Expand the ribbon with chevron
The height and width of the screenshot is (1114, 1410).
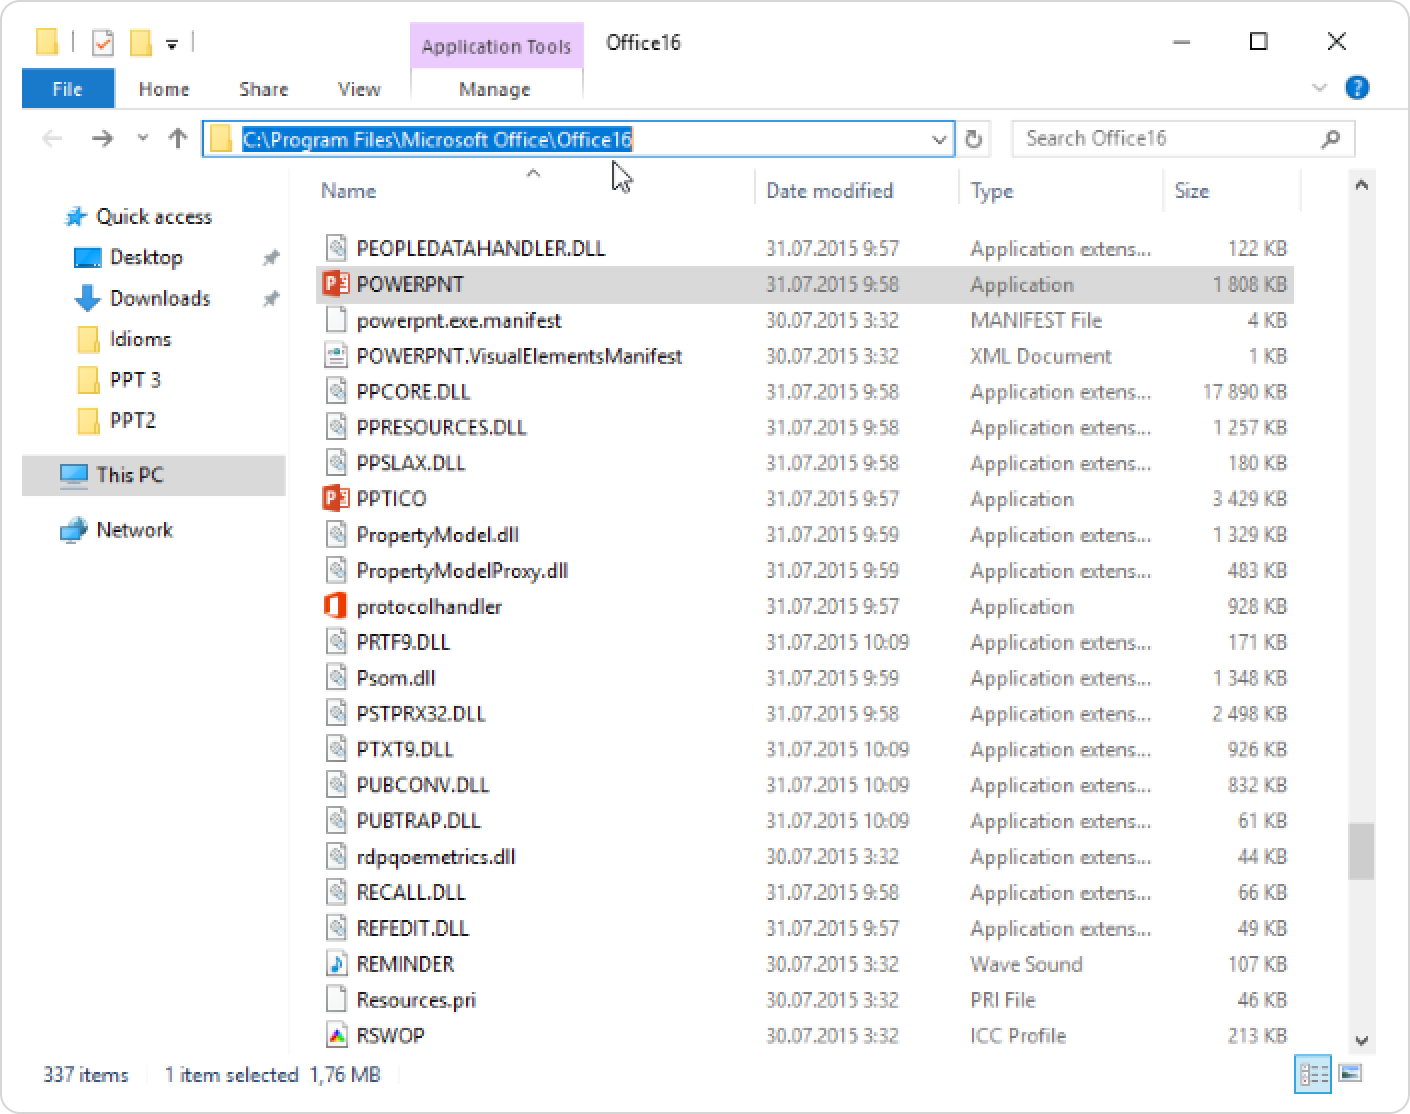tap(1319, 88)
